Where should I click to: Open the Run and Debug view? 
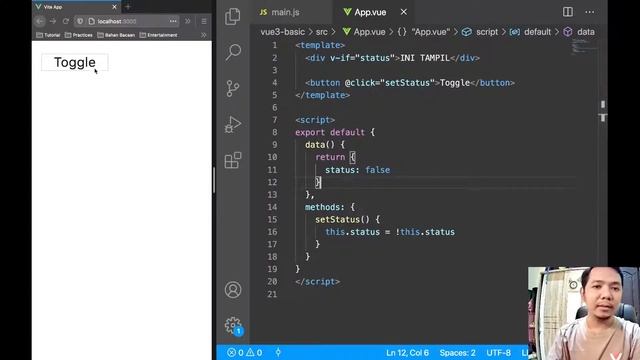click(233, 124)
